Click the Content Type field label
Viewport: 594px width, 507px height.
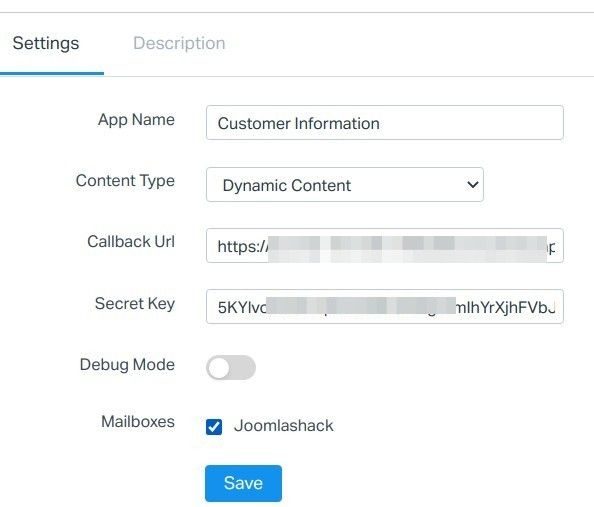pos(125,181)
